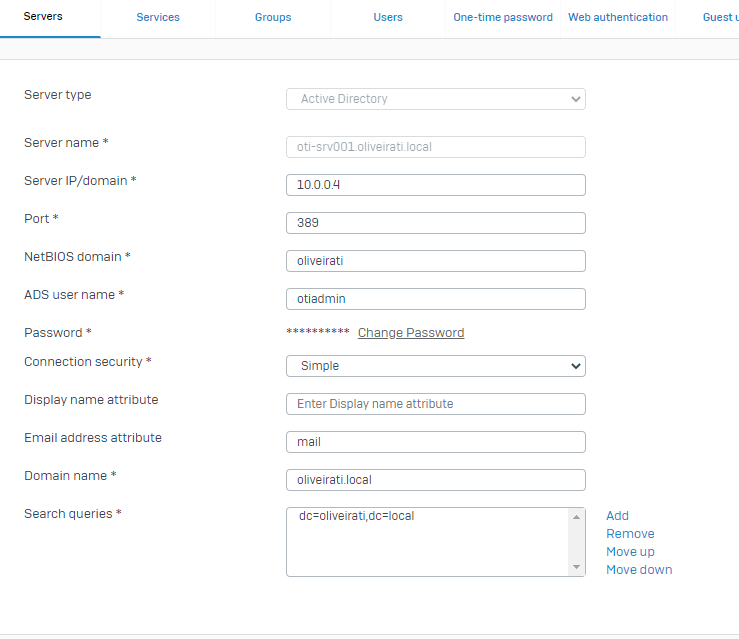
Task: Select the NetBIOS domain input field
Action: (x=435, y=261)
